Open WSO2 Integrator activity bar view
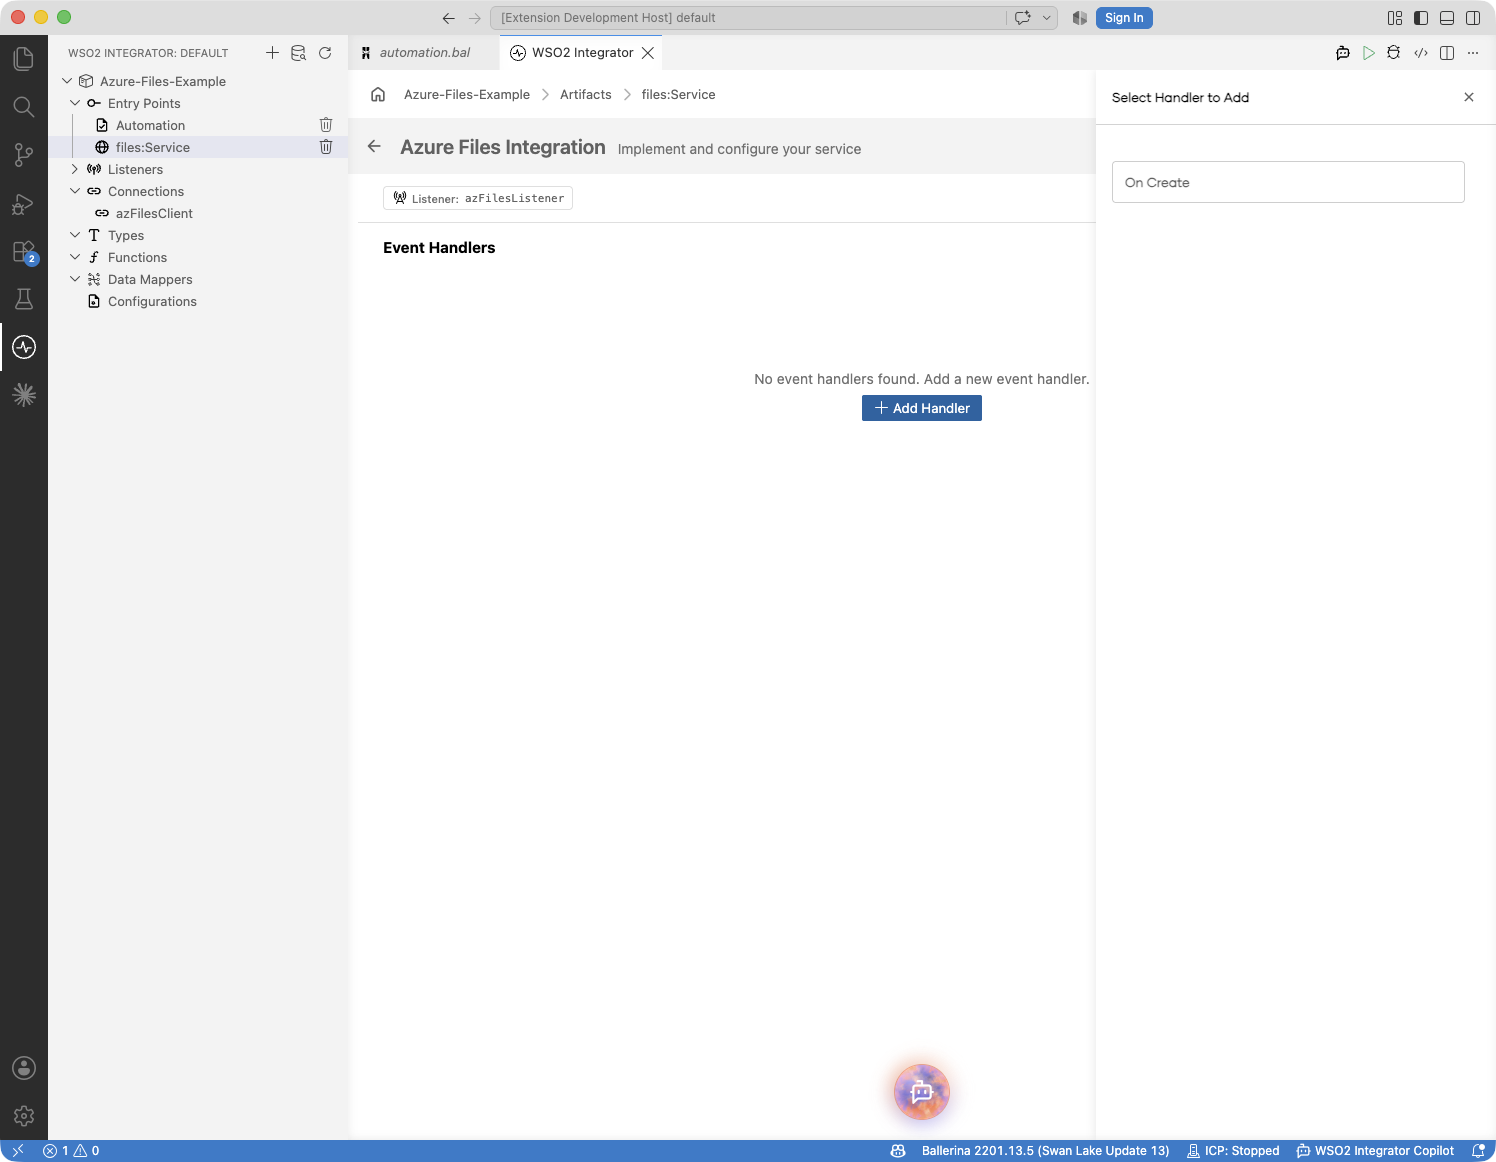This screenshot has height=1162, width=1496. coord(24,347)
